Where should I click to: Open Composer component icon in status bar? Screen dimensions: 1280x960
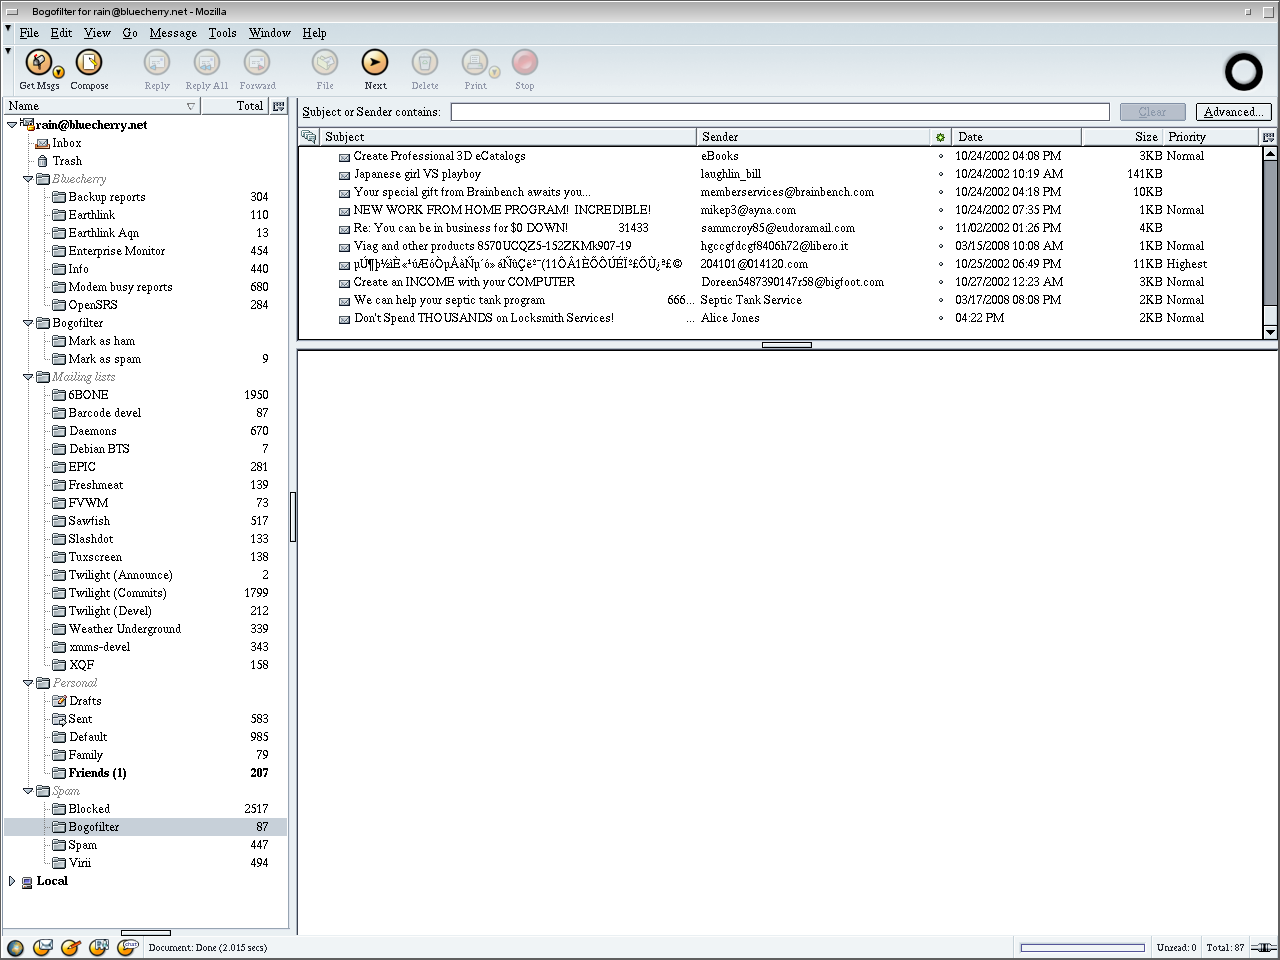71,947
